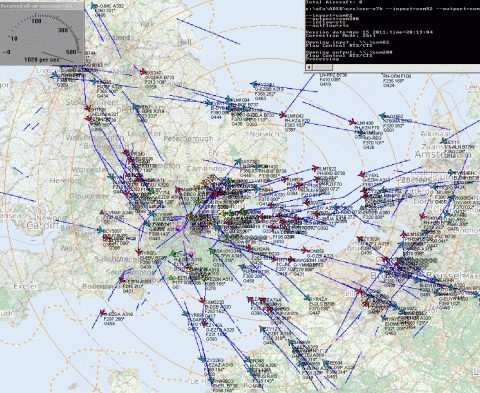Click the Amsterdam city label on the map
Screen dimensions: 480x393
pos(443,154)
